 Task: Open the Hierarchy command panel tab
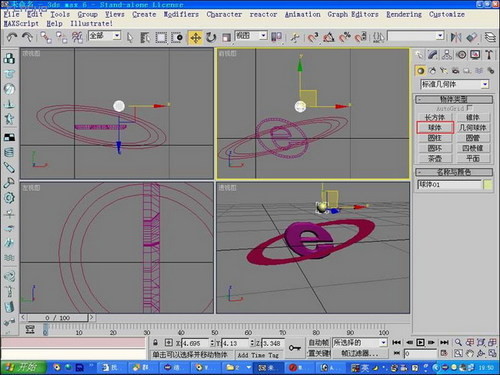point(447,55)
